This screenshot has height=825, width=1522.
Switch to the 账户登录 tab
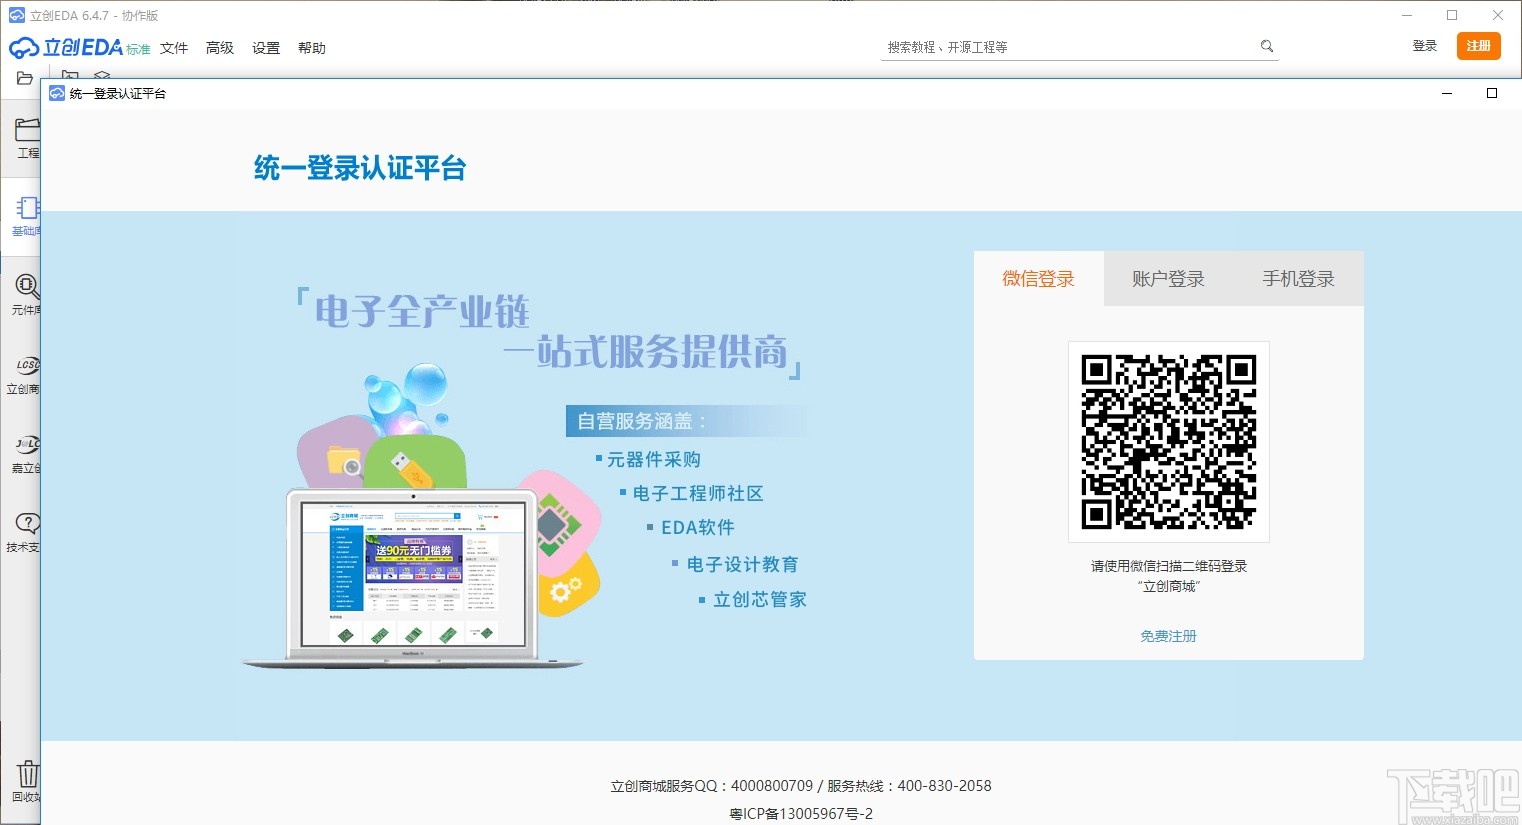coord(1169,279)
